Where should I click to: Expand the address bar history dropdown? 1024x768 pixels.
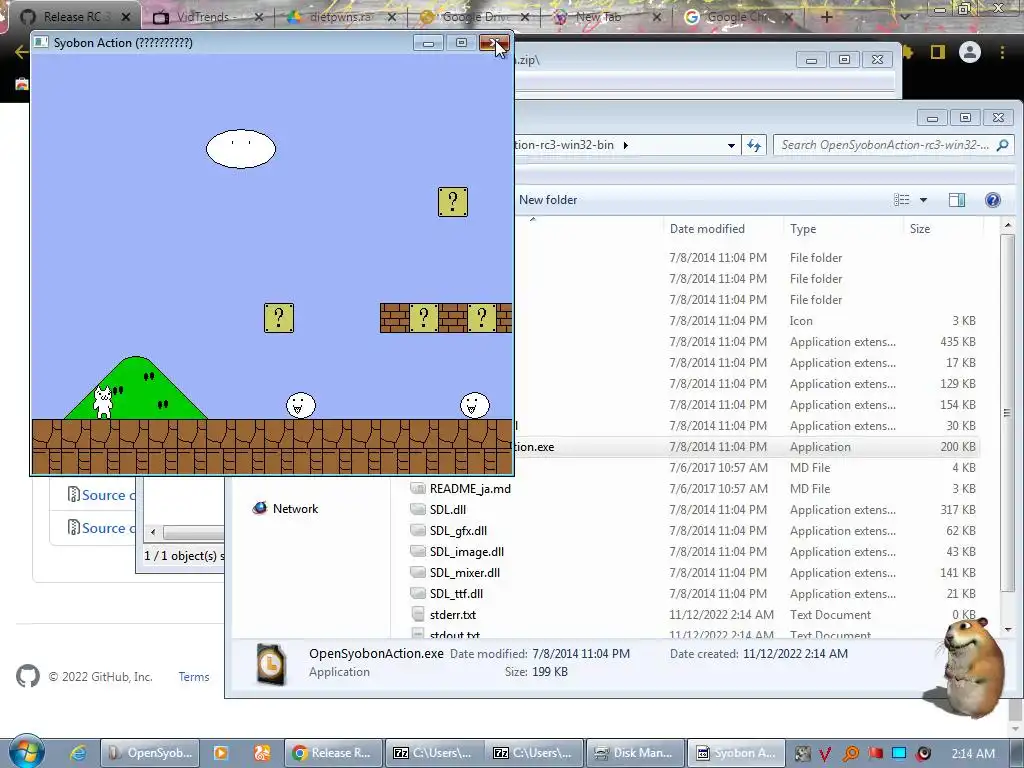pos(731,145)
